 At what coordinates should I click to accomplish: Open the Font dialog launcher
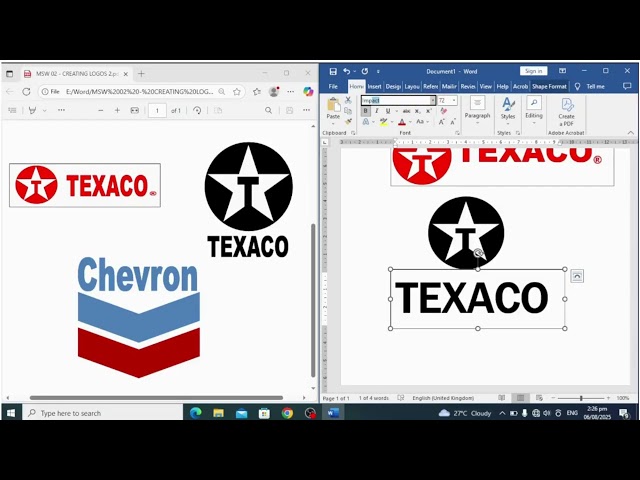tap(457, 133)
